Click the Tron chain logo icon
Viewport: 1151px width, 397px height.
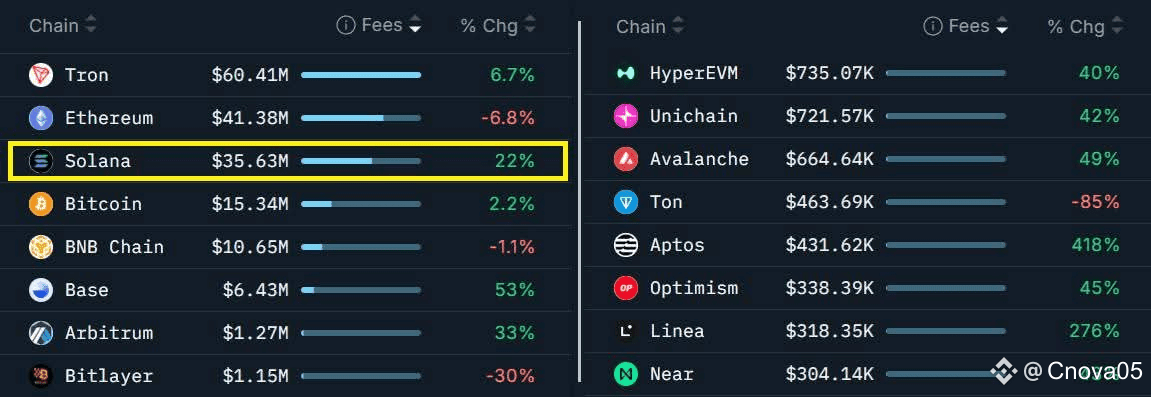40,75
